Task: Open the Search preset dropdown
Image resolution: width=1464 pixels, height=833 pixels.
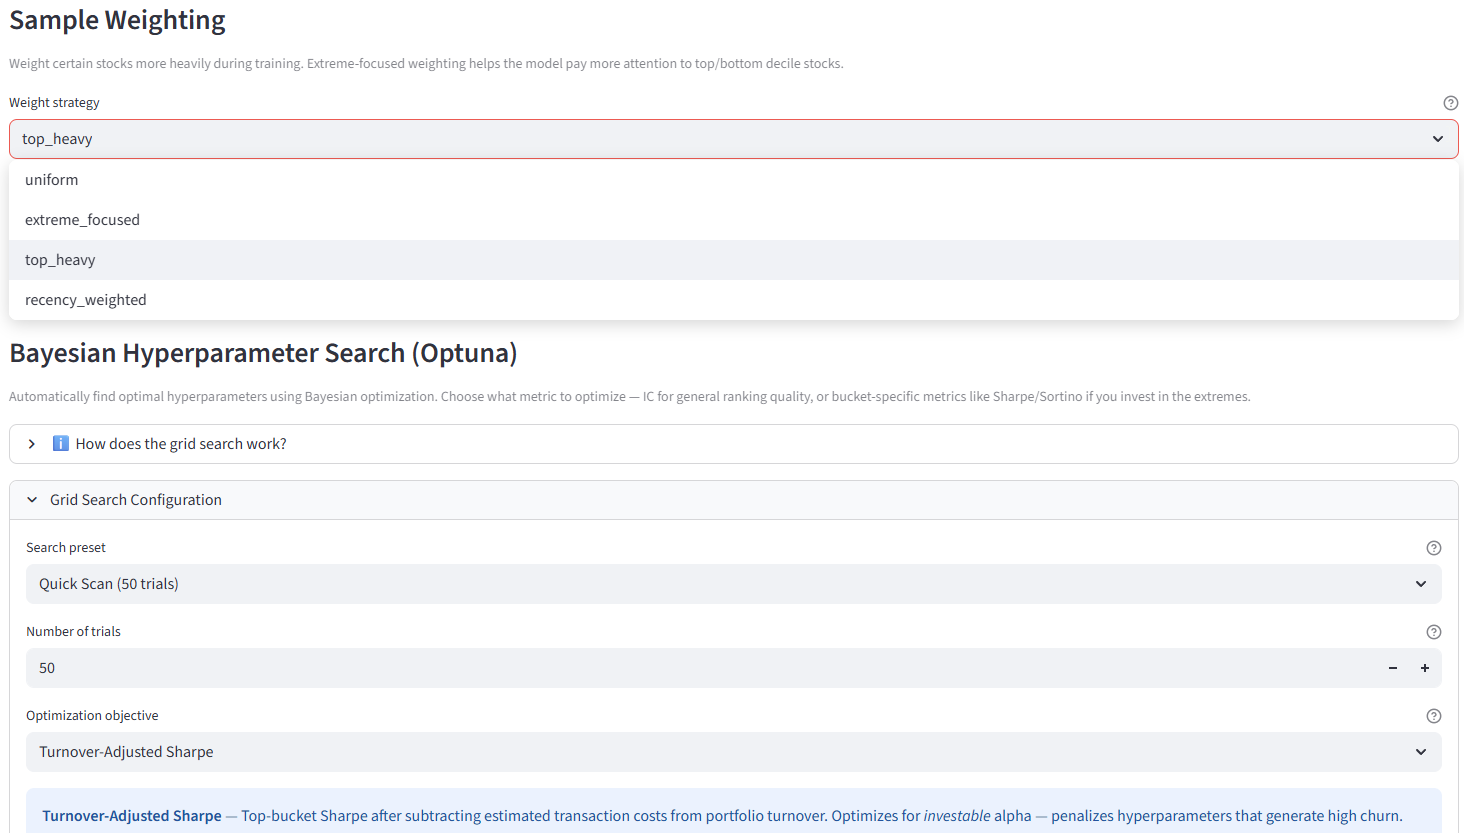Action: (x=700, y=584)
